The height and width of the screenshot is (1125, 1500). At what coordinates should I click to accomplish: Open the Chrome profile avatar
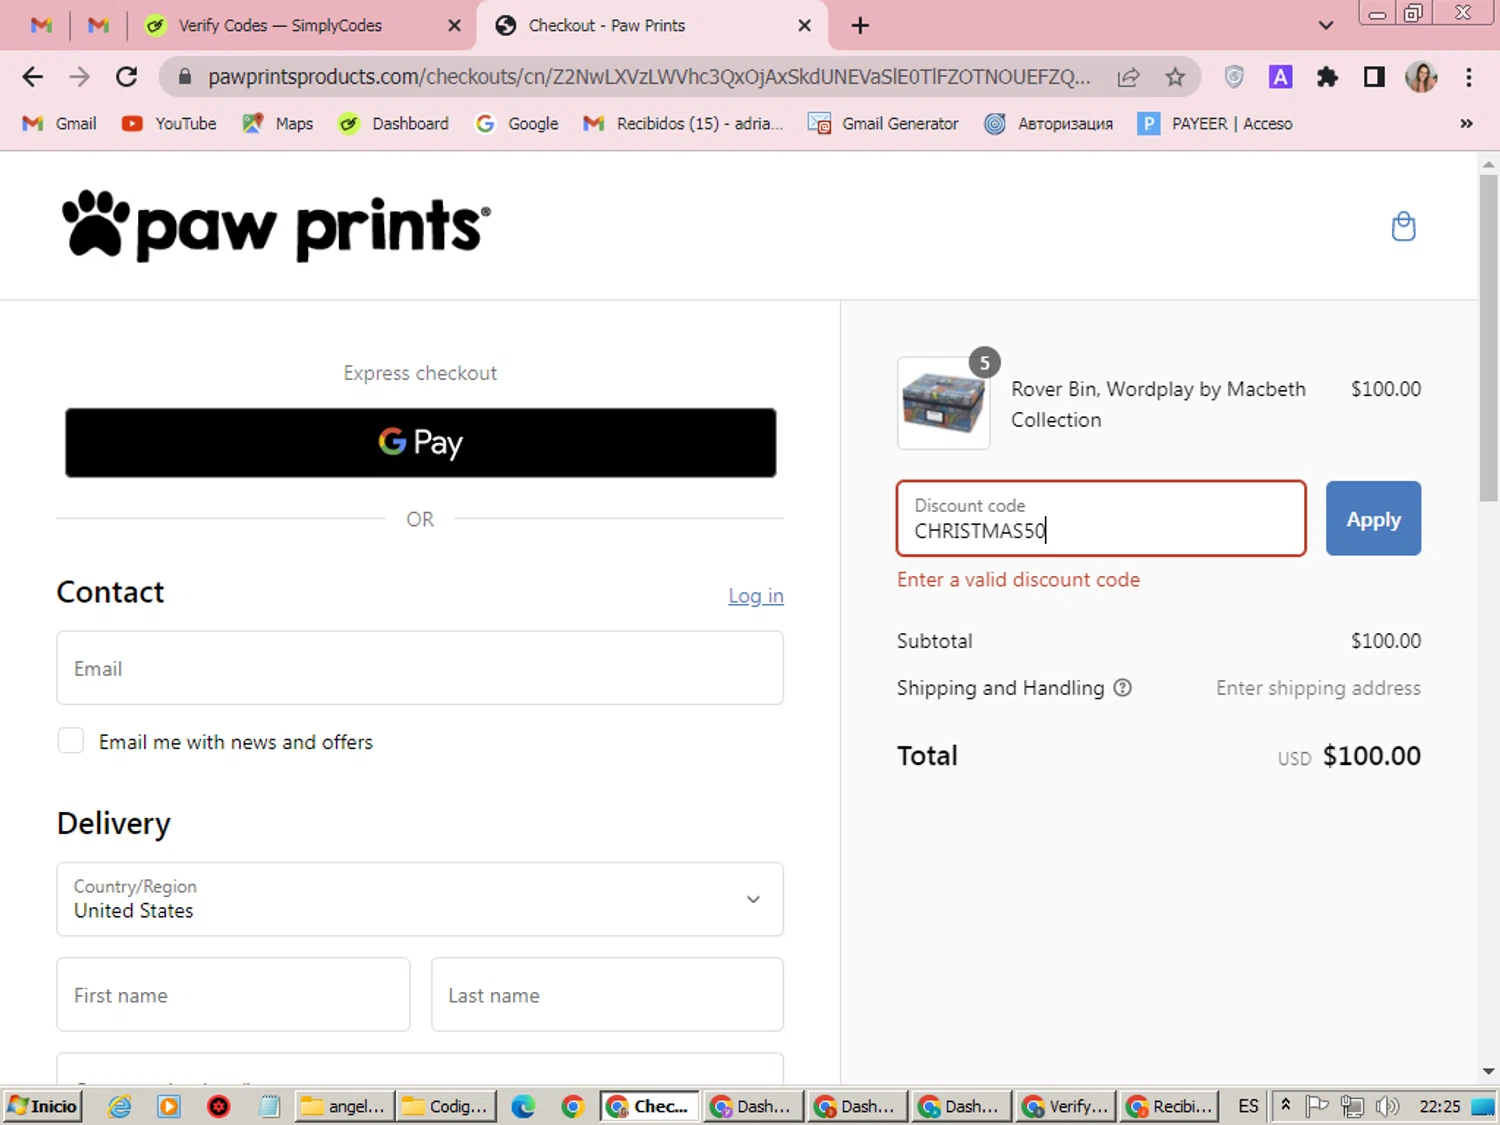tap(1421, 77)
